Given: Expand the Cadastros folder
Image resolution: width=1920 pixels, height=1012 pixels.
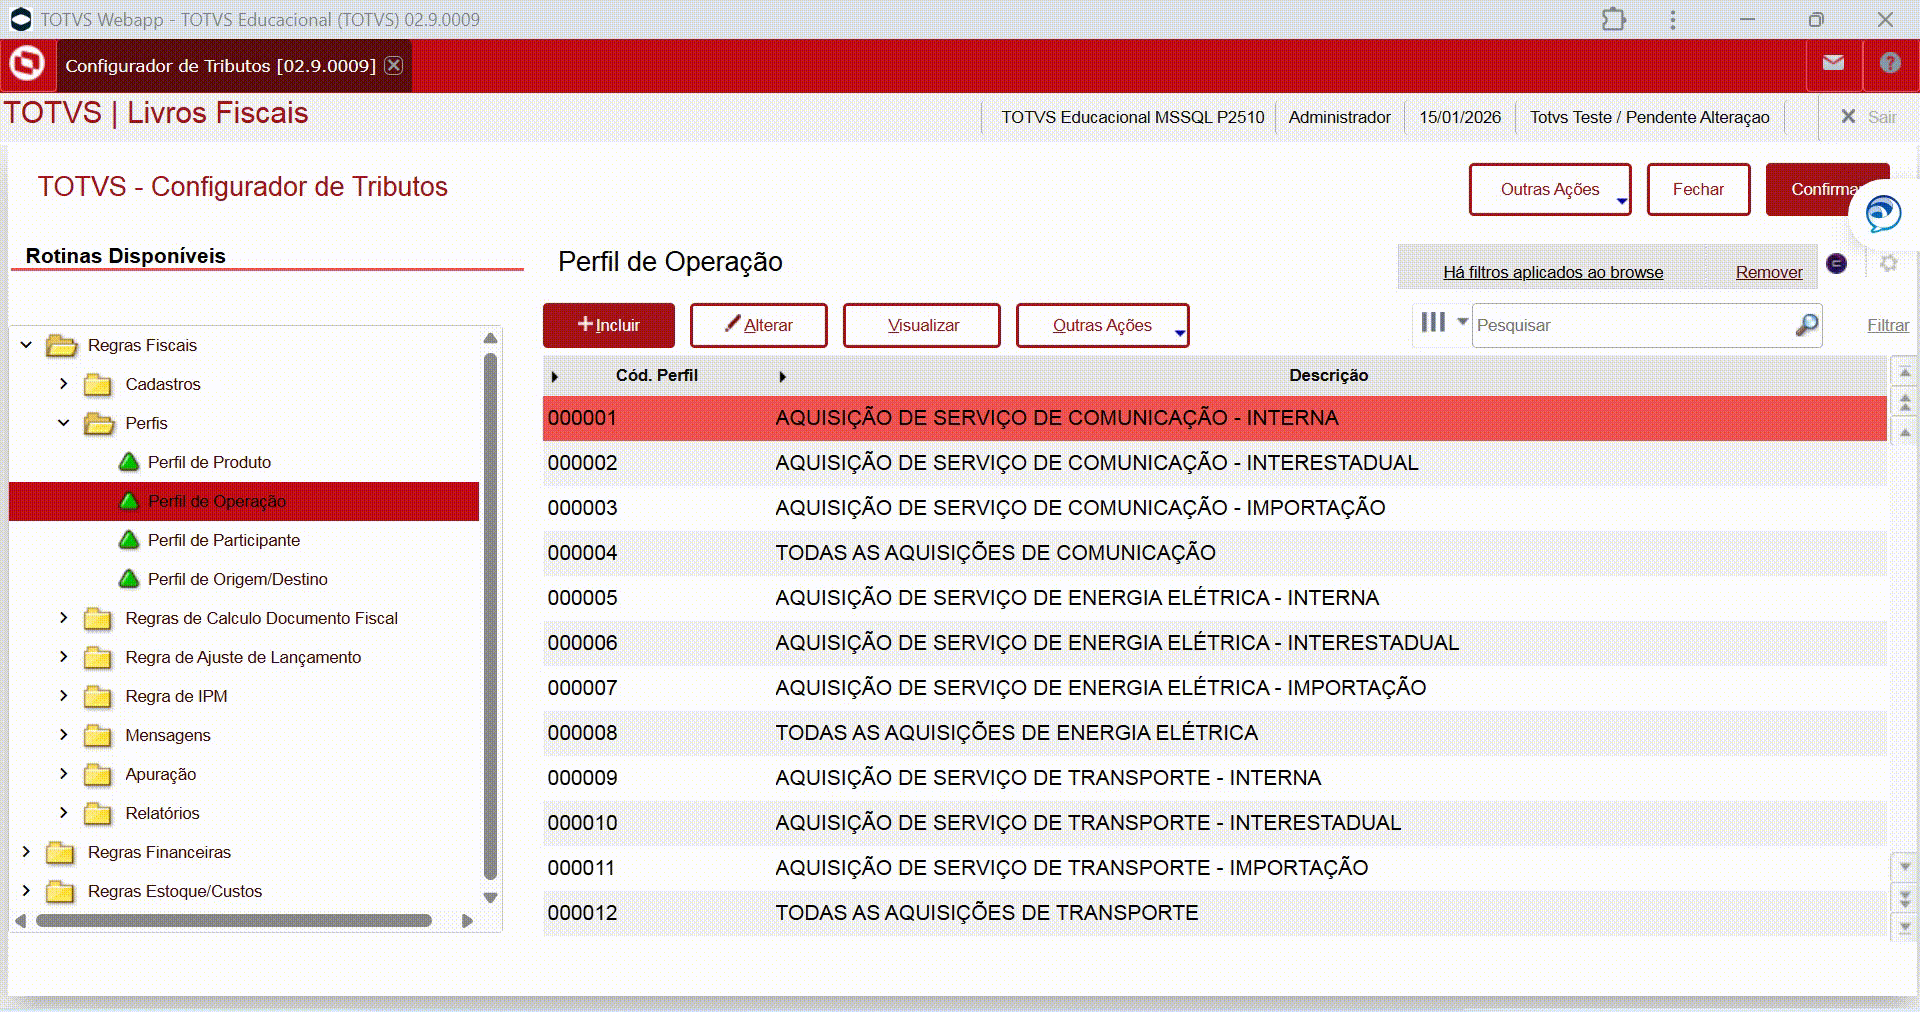Looking at the screenshot, I should pyautogui.click(x=64, y=384).
